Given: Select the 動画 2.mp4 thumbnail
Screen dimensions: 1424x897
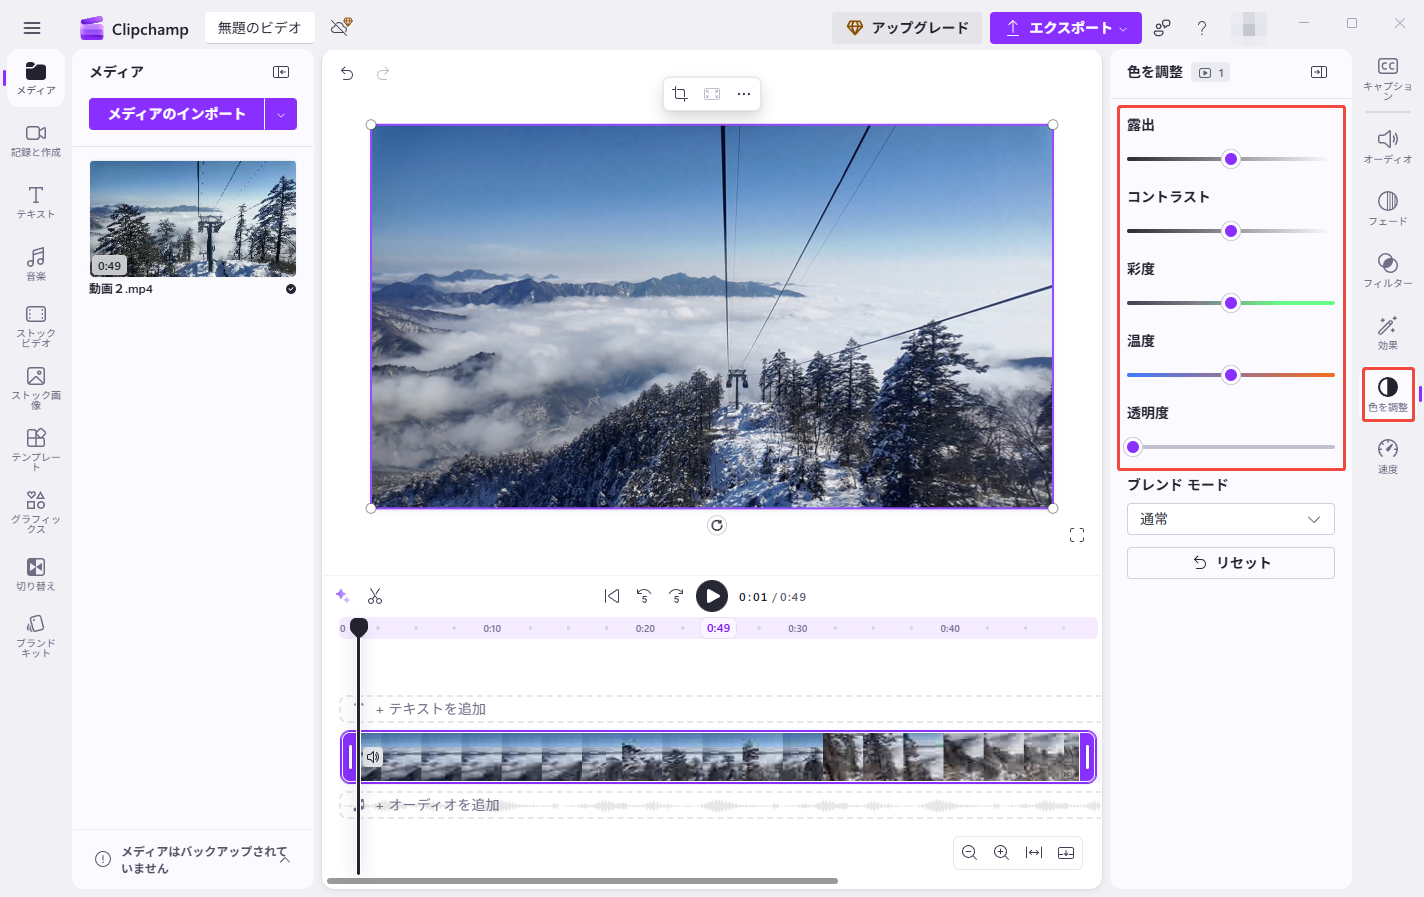Looking at the screenshot, I should pyautogui.click(x=192, y=220).
